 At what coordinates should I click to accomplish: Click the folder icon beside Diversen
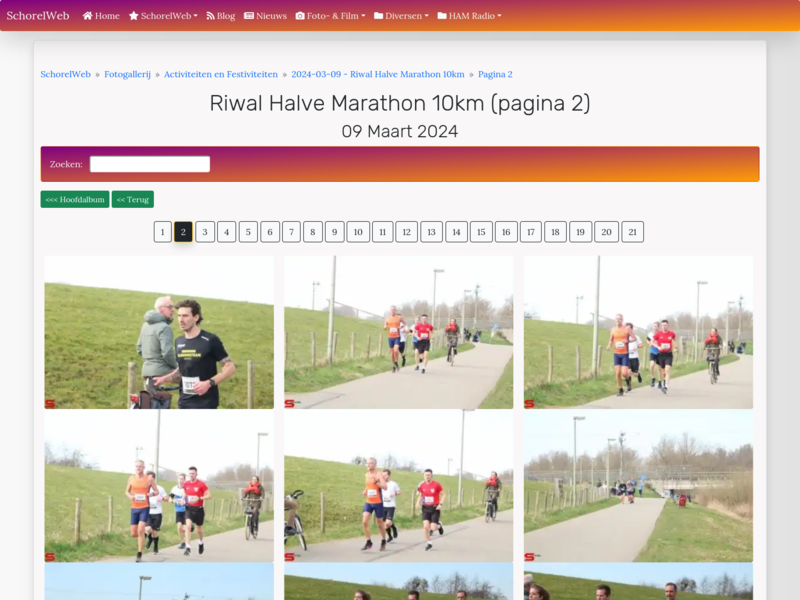pos(379,16)
